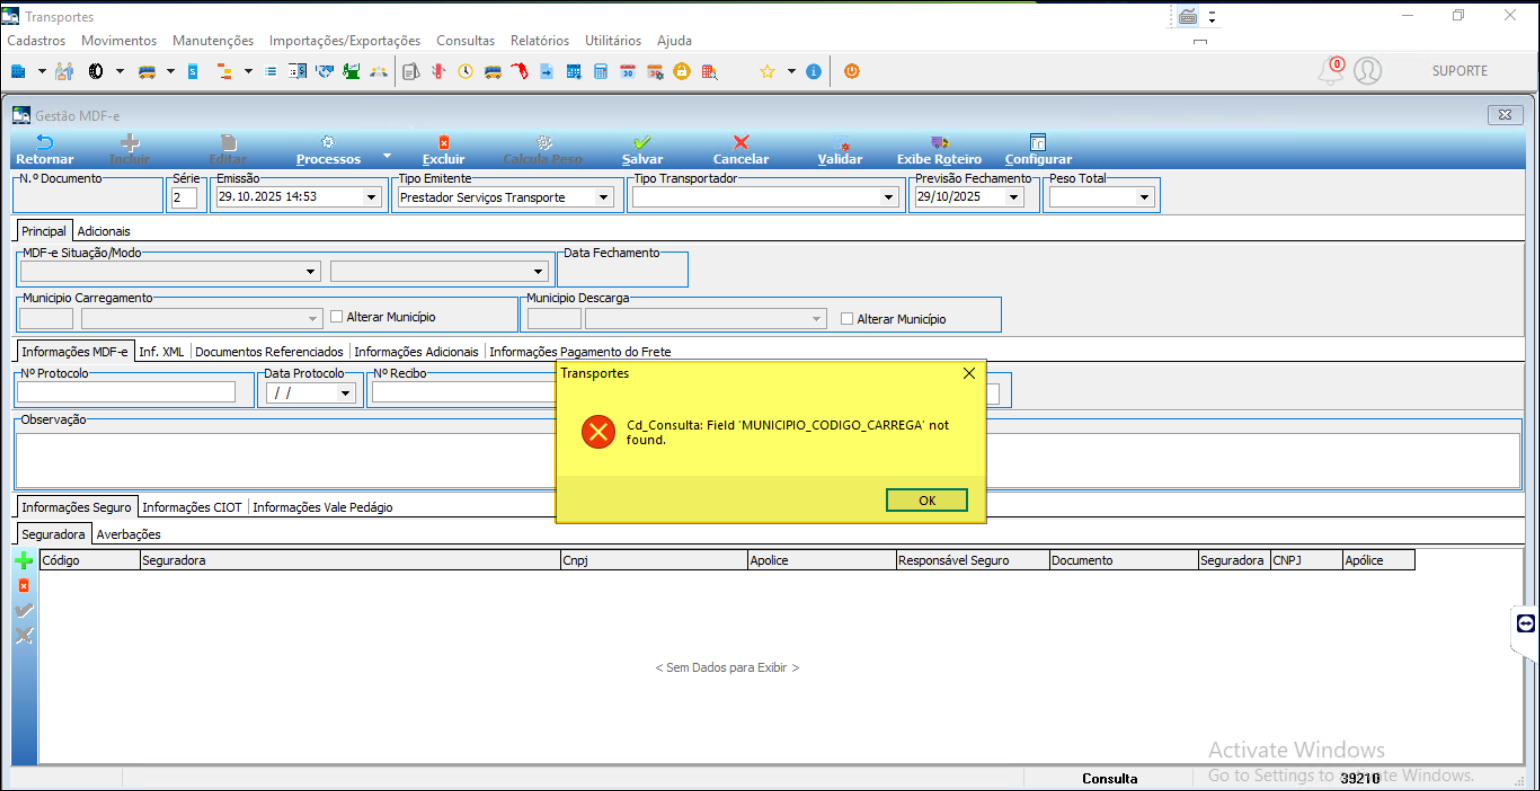
Task: Click the green plus to add Seguradora
Action: click(x=24, y=561)
